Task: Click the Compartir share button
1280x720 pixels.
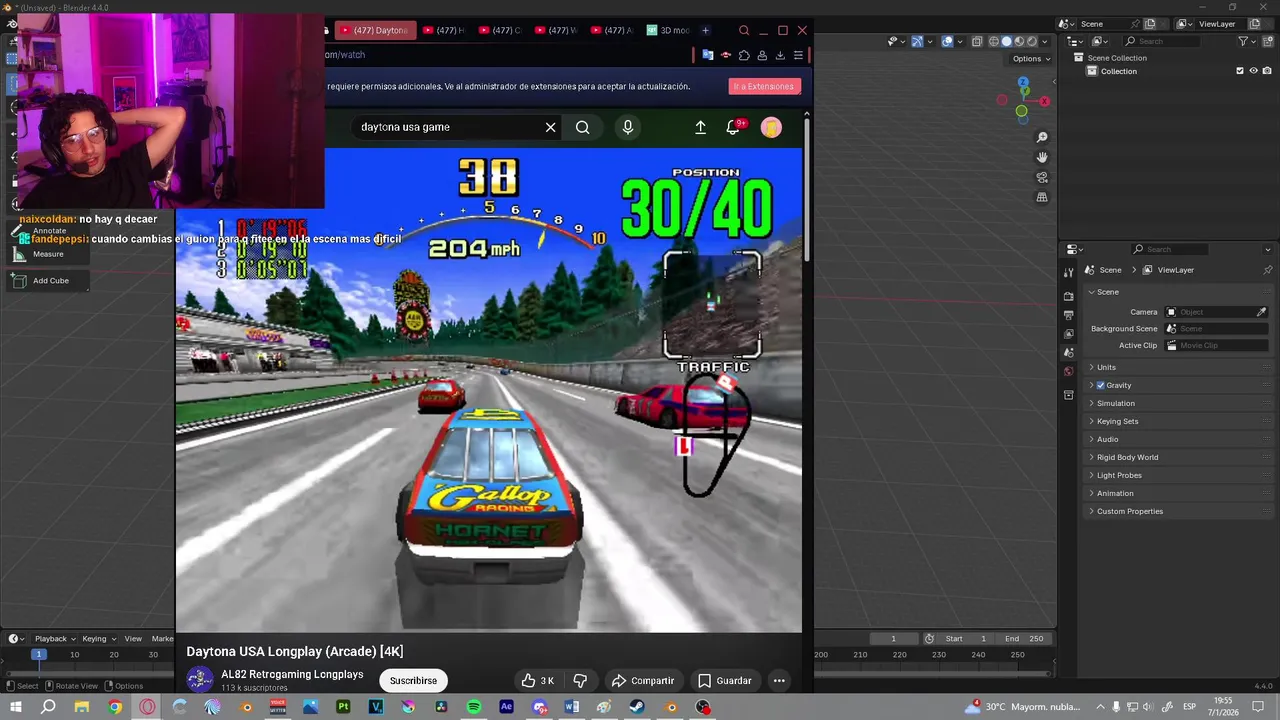Action: click(x=642, y=681)
